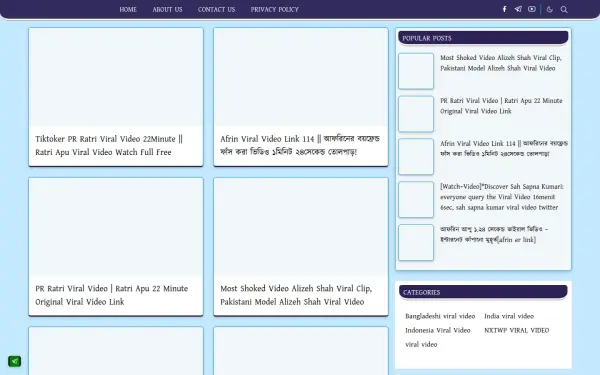Select NXTWP VIRAL VIDEO category
600x375 pixels.
coord(517,330)
